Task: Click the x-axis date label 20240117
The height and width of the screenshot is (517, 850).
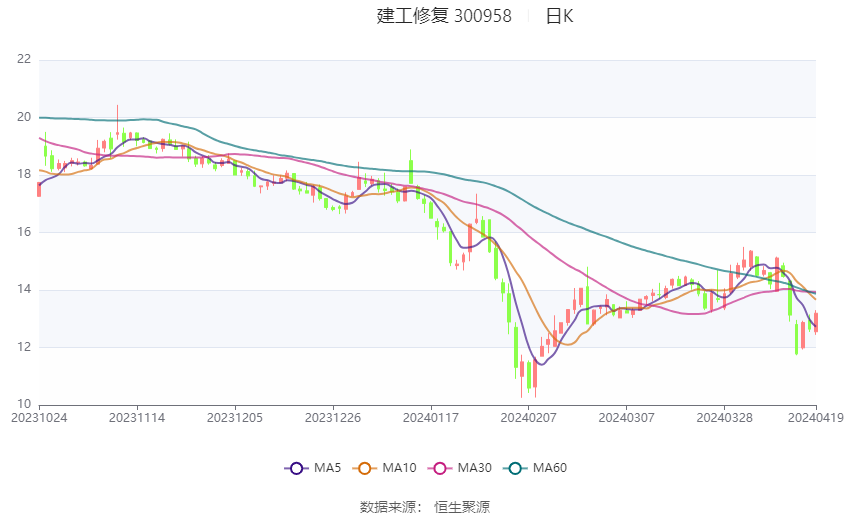Action: (x=431, y=418)
